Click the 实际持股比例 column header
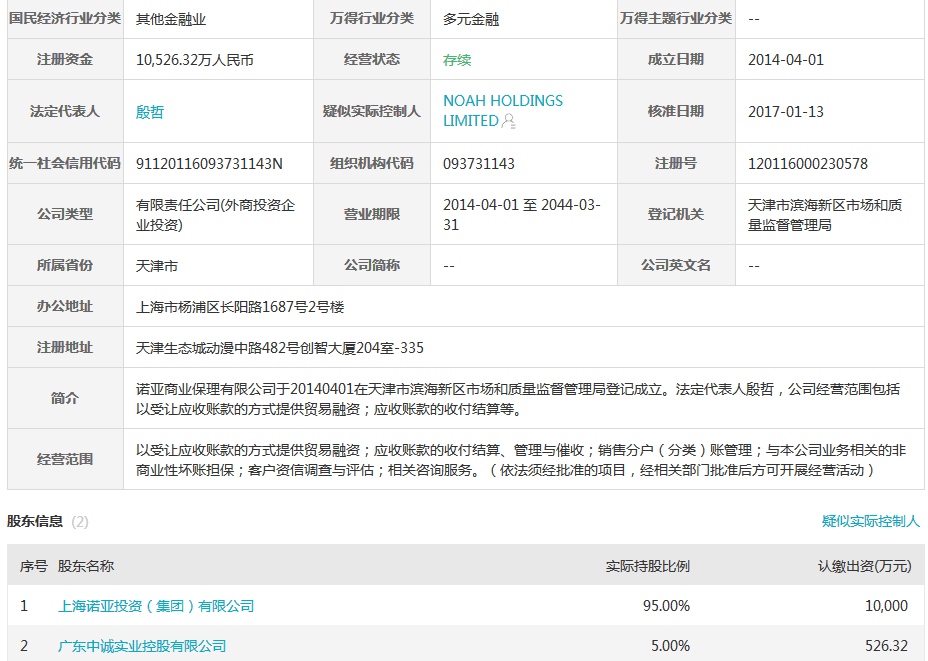The height and width of the screenshot is (661, 928). 647,566
